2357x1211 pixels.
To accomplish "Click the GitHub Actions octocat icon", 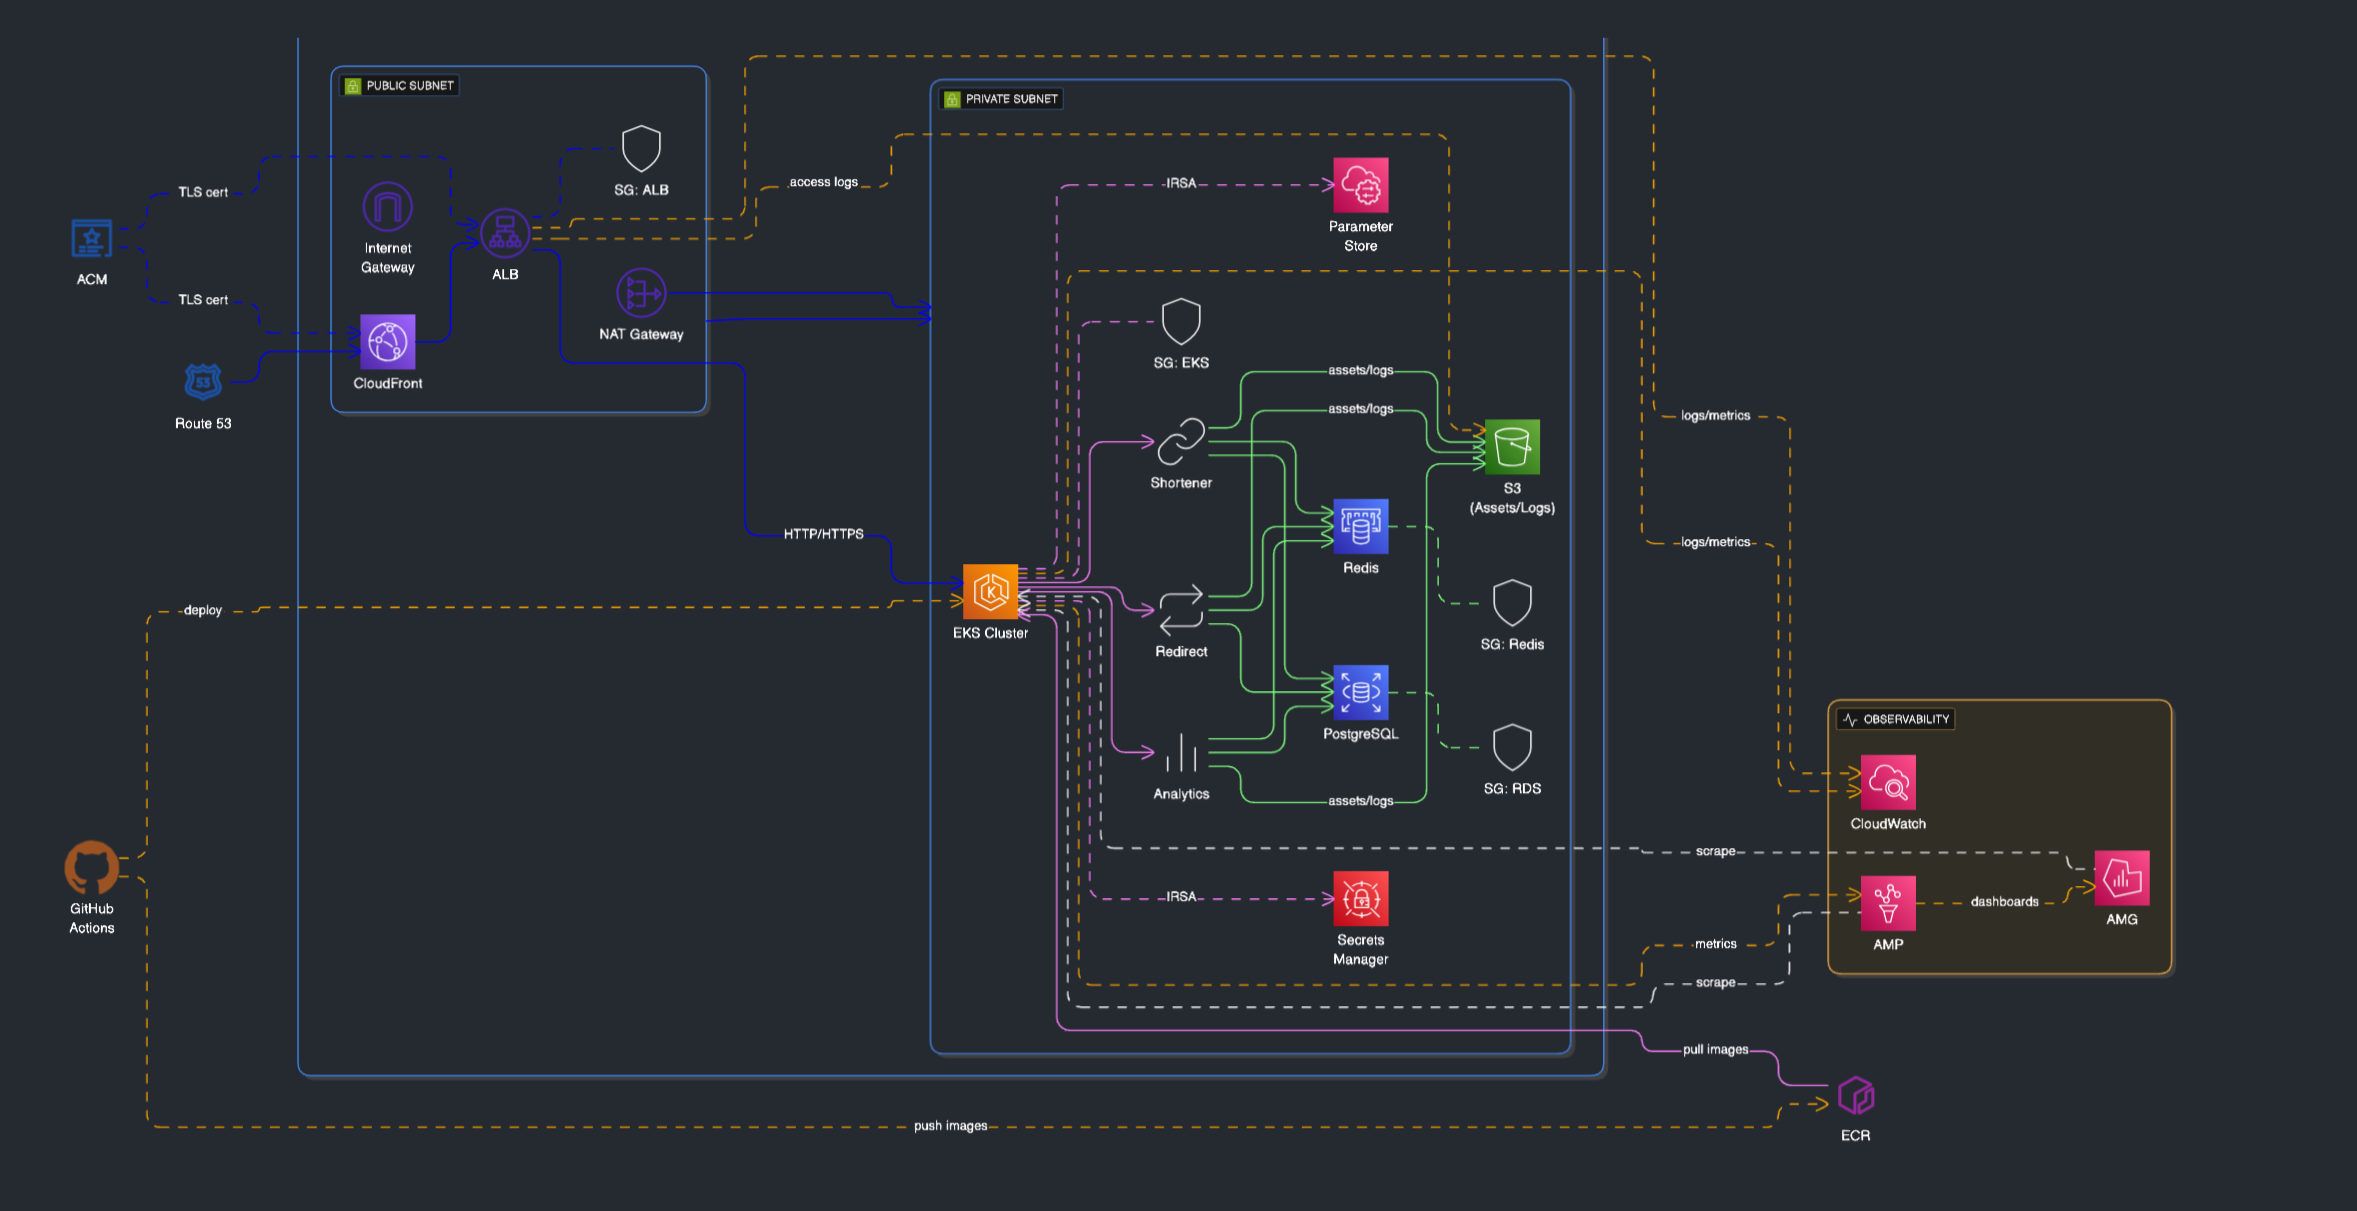I will pyautogui.click(x=91, y=866).
